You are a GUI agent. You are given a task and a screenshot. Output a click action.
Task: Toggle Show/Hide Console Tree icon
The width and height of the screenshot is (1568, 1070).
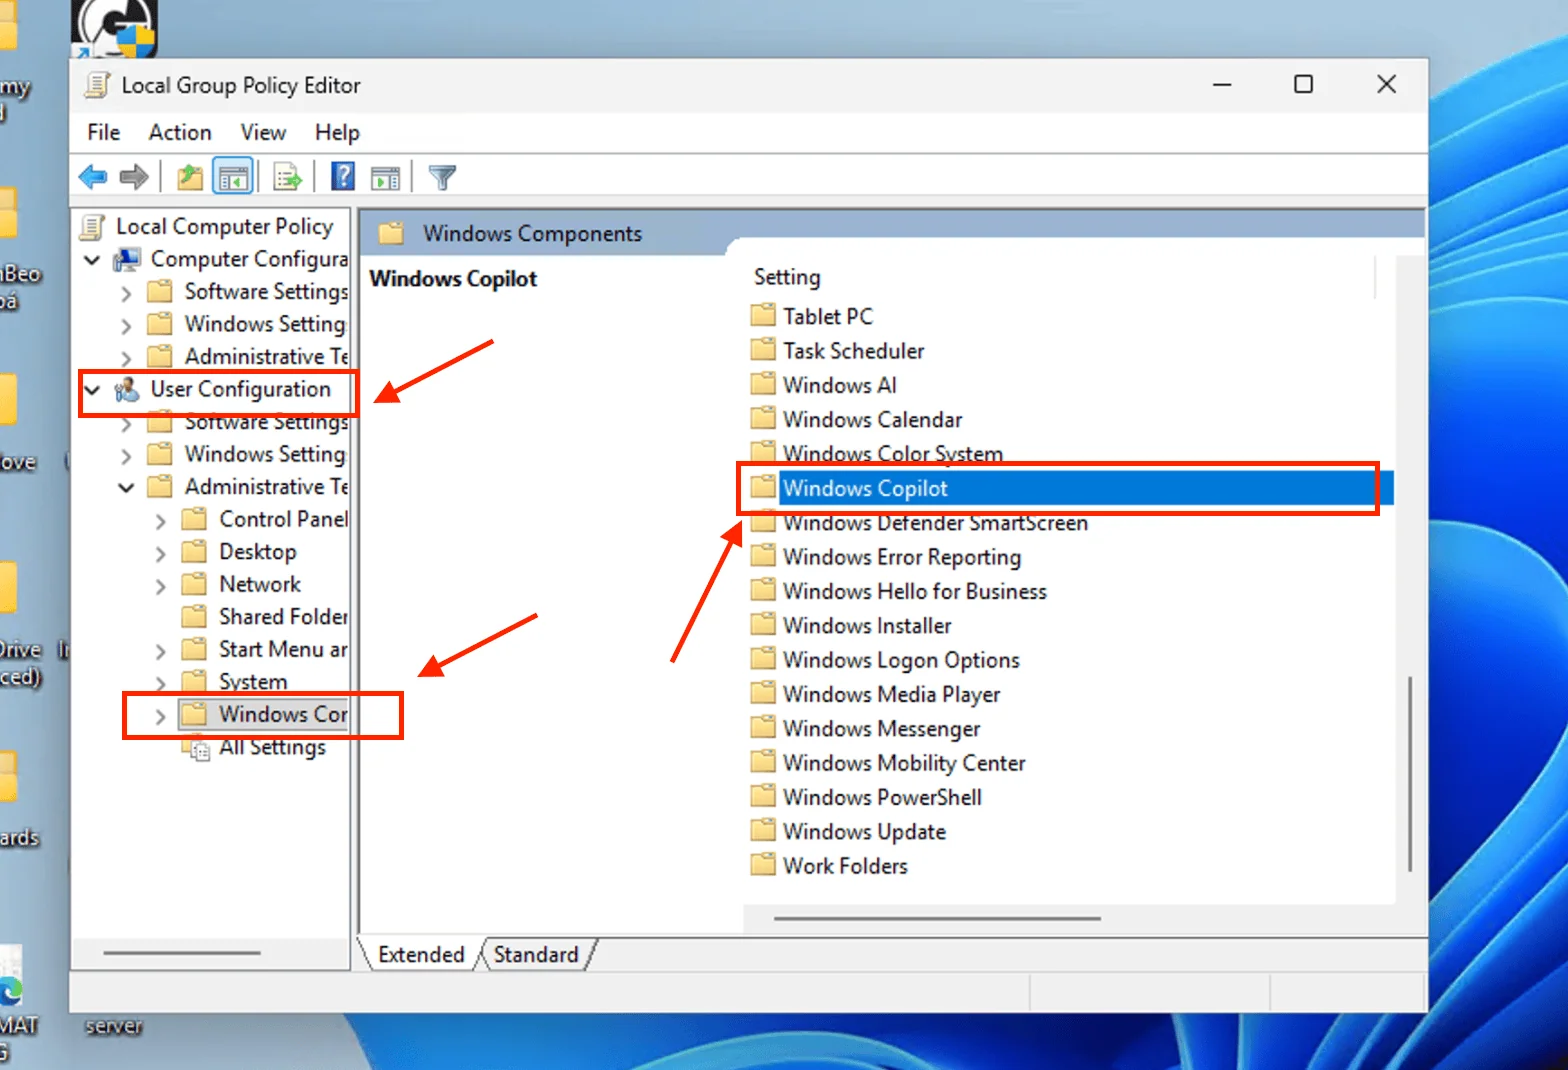pos(233,178)
